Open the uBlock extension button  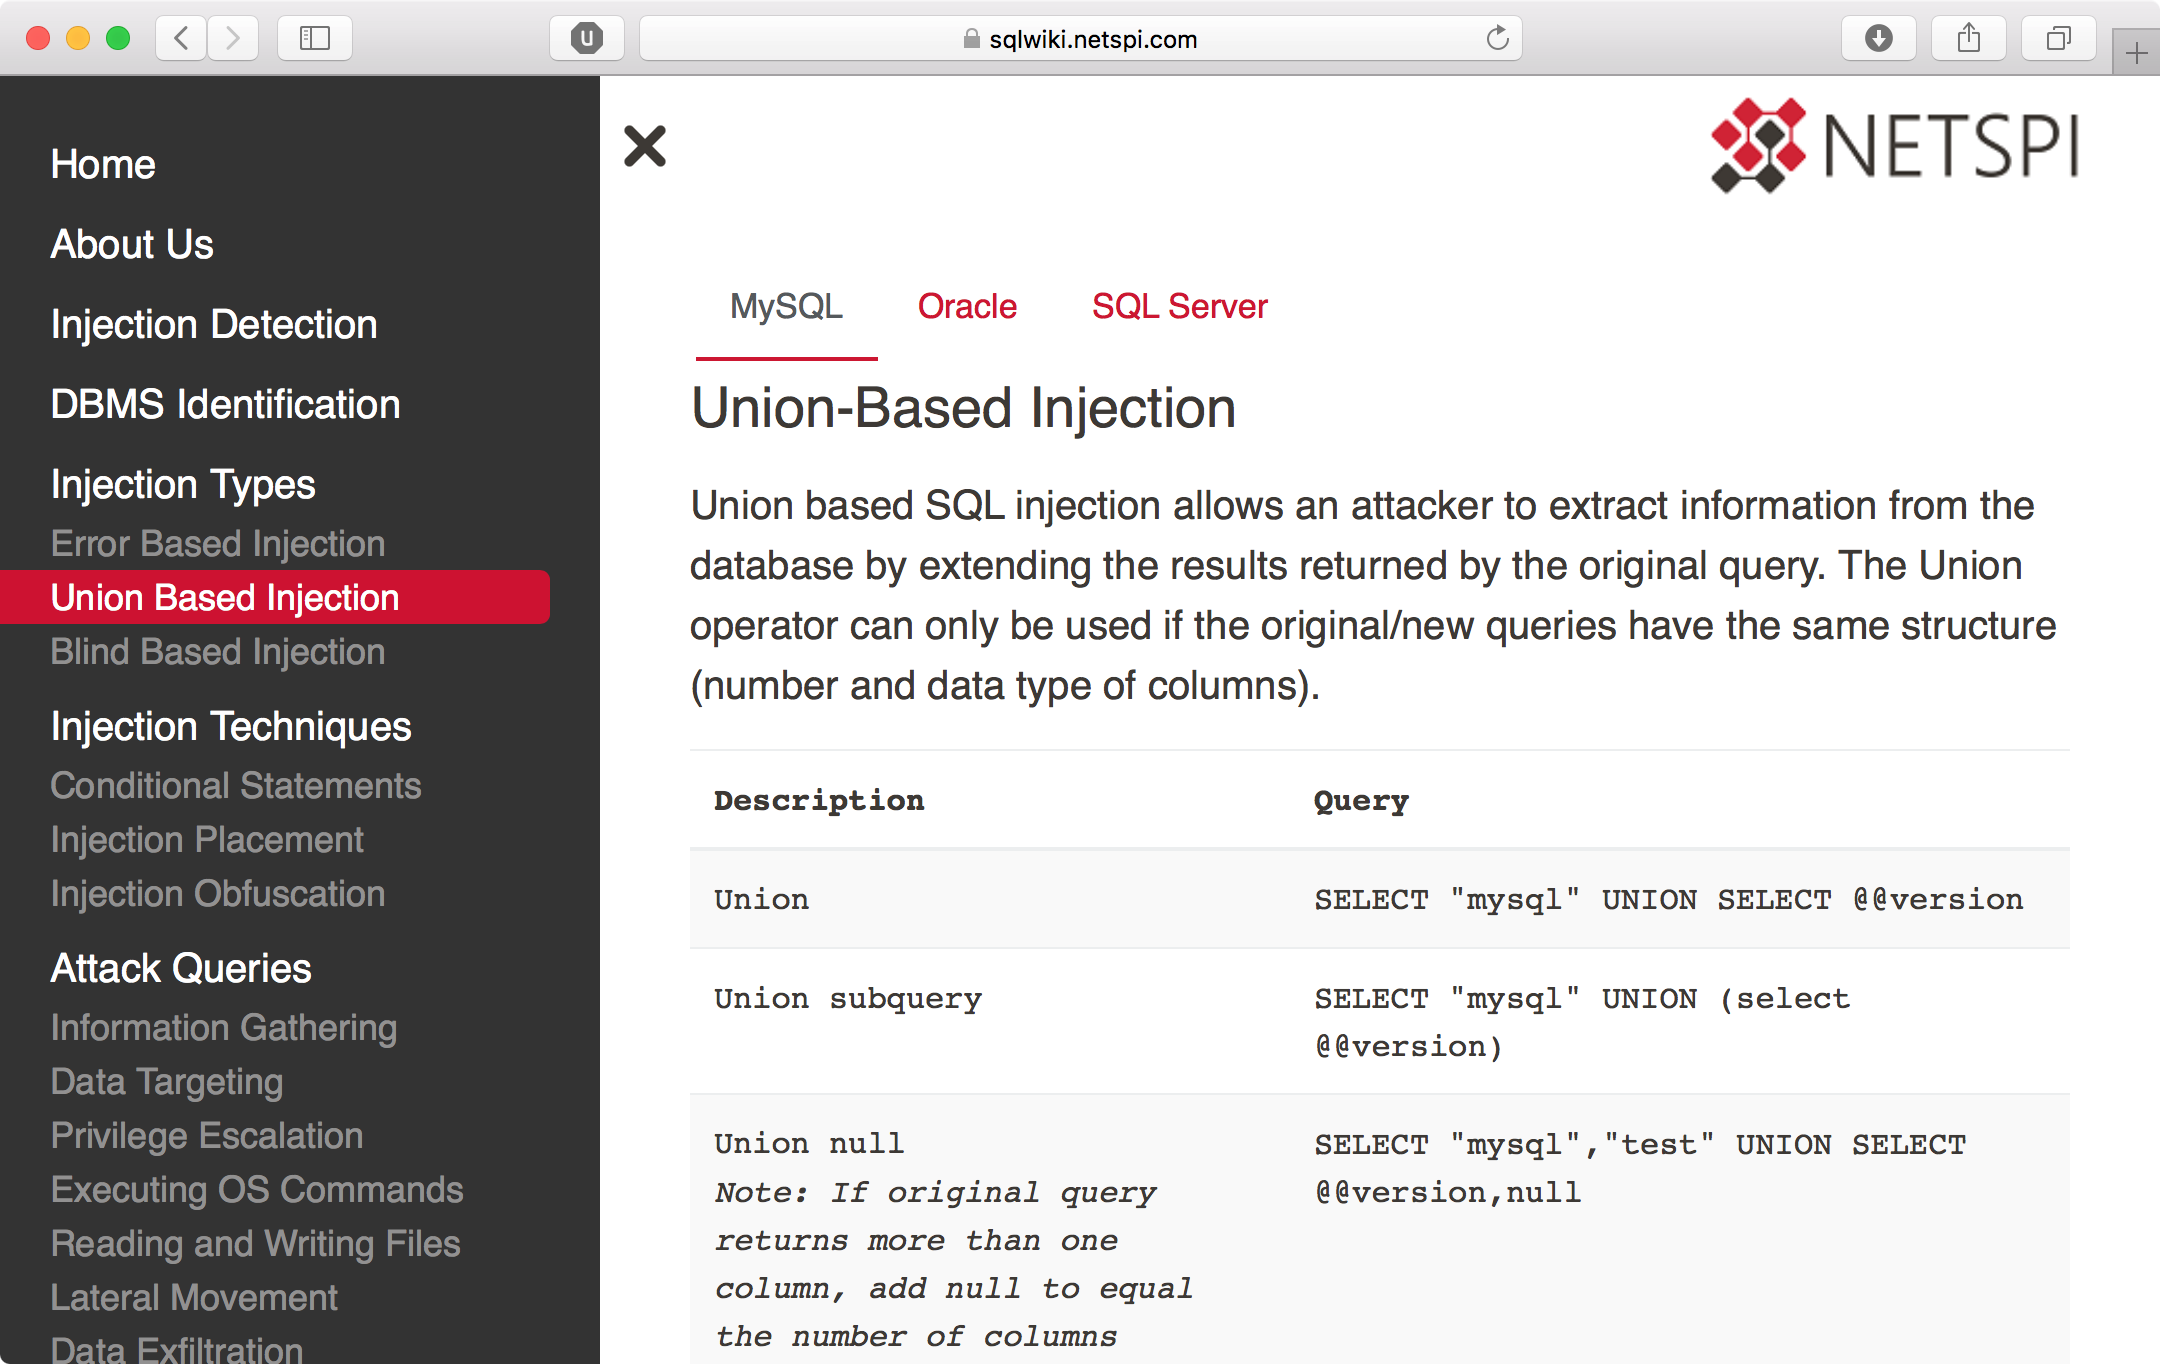click(x=587, y=39)
